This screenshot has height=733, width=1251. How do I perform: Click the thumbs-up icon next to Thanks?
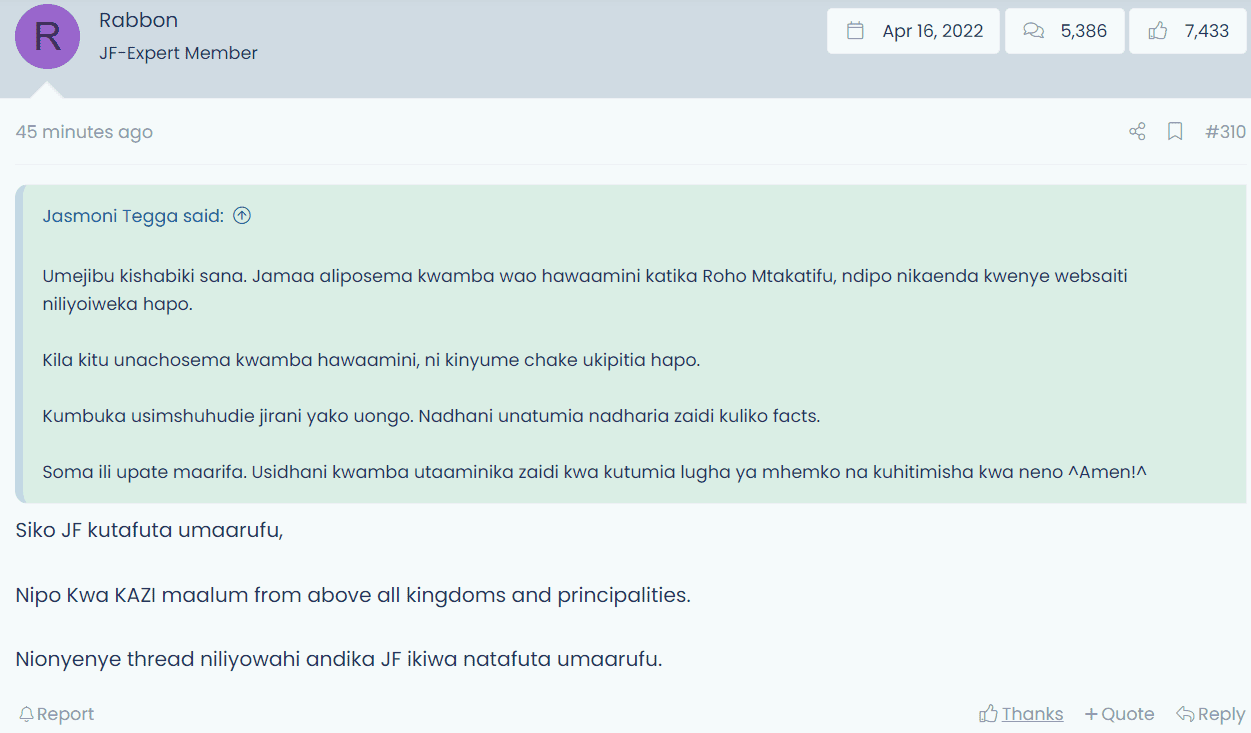click(988, 713)
